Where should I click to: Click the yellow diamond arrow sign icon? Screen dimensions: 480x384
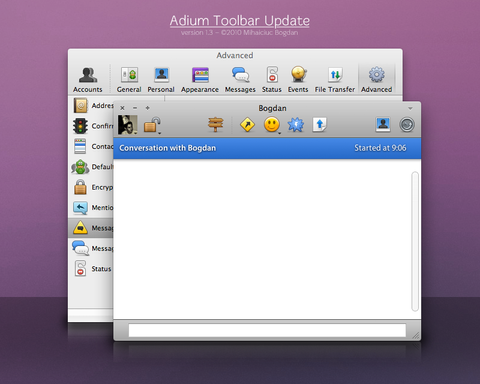click(247, 125)
